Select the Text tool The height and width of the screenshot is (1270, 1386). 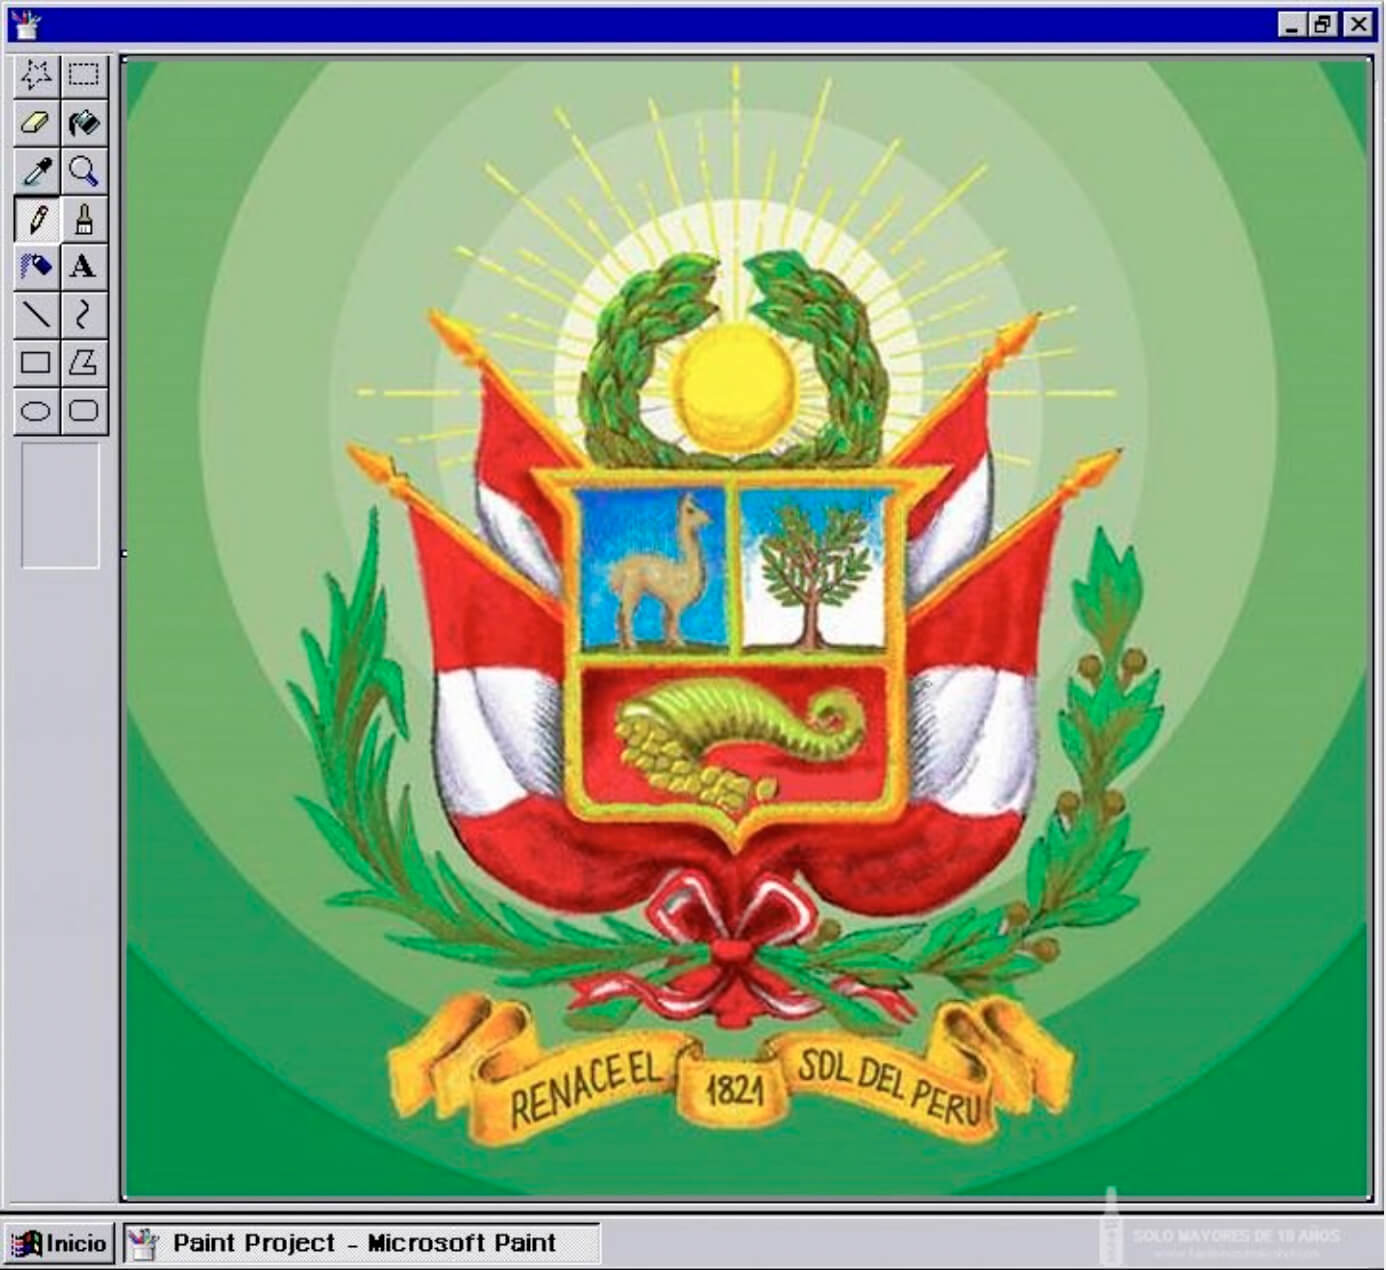coord(84,267)
